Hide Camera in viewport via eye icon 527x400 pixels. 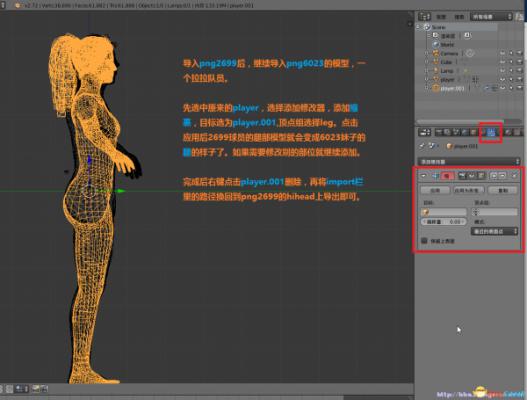[502, 53]
